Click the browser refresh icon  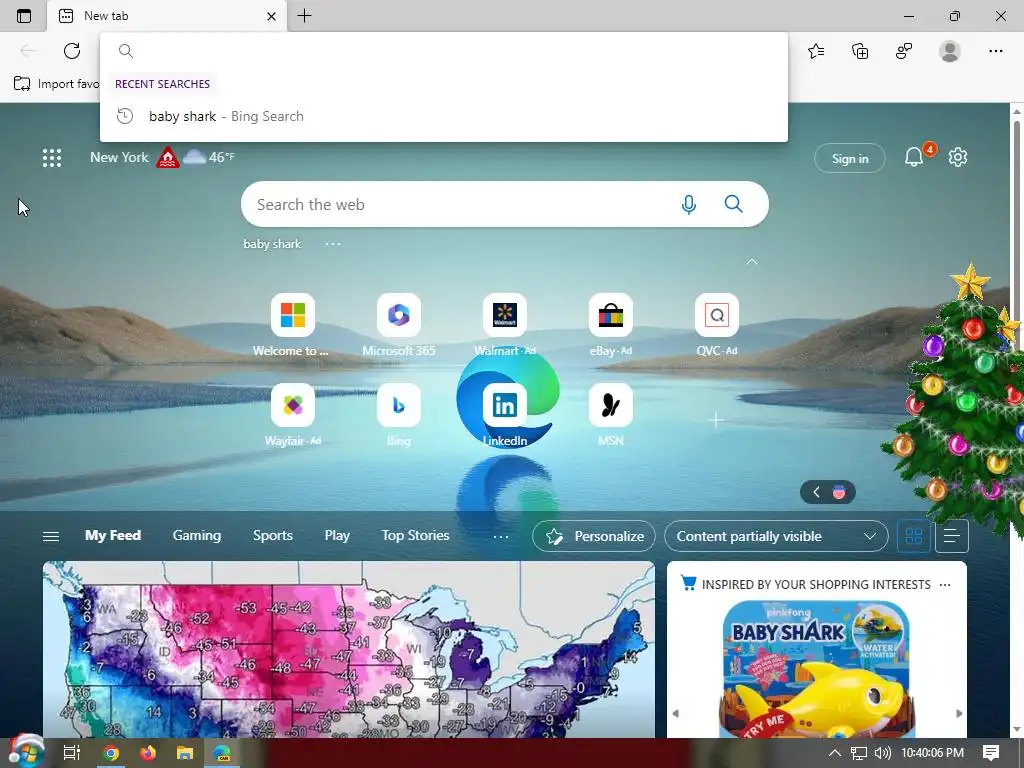(72, 51)
